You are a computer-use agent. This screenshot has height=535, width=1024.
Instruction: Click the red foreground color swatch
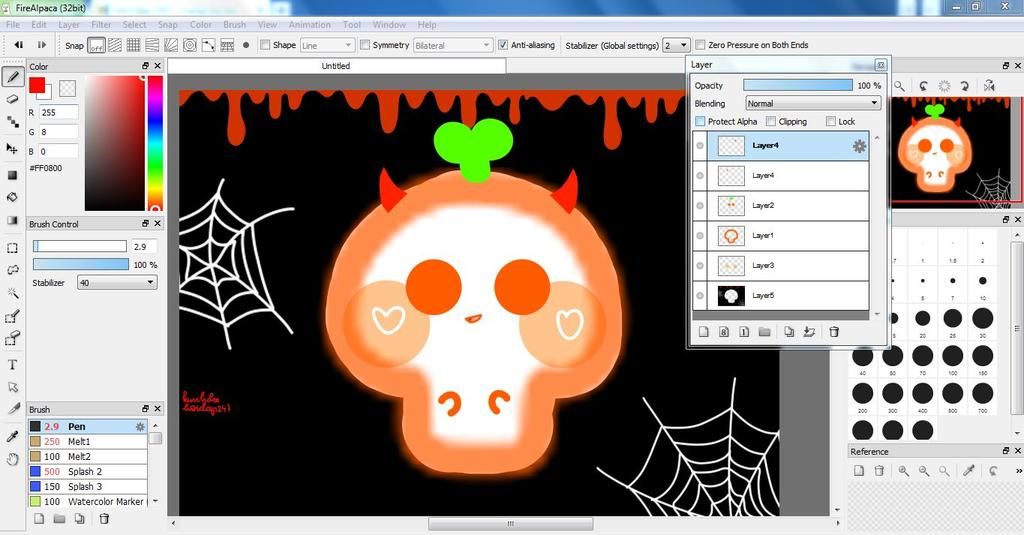click(x=37, y=85)
